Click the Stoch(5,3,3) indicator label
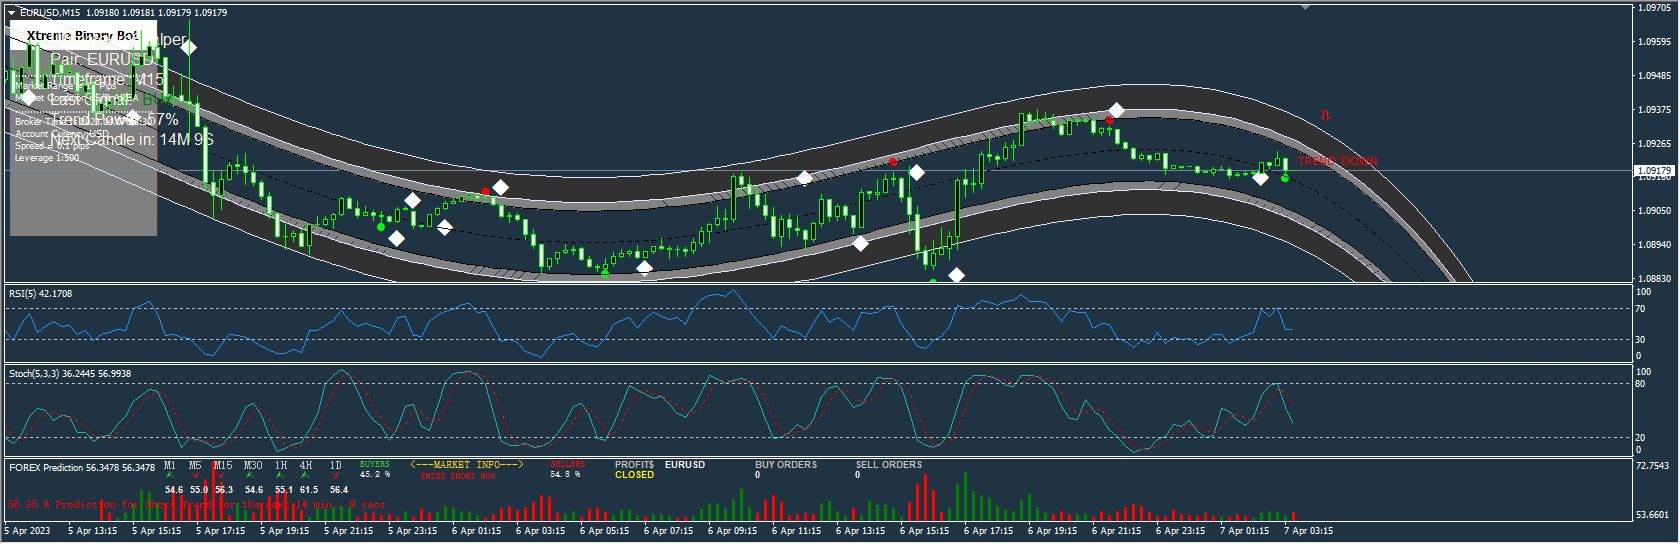The width and height of the screenshot is (1680, 544). 69,374
